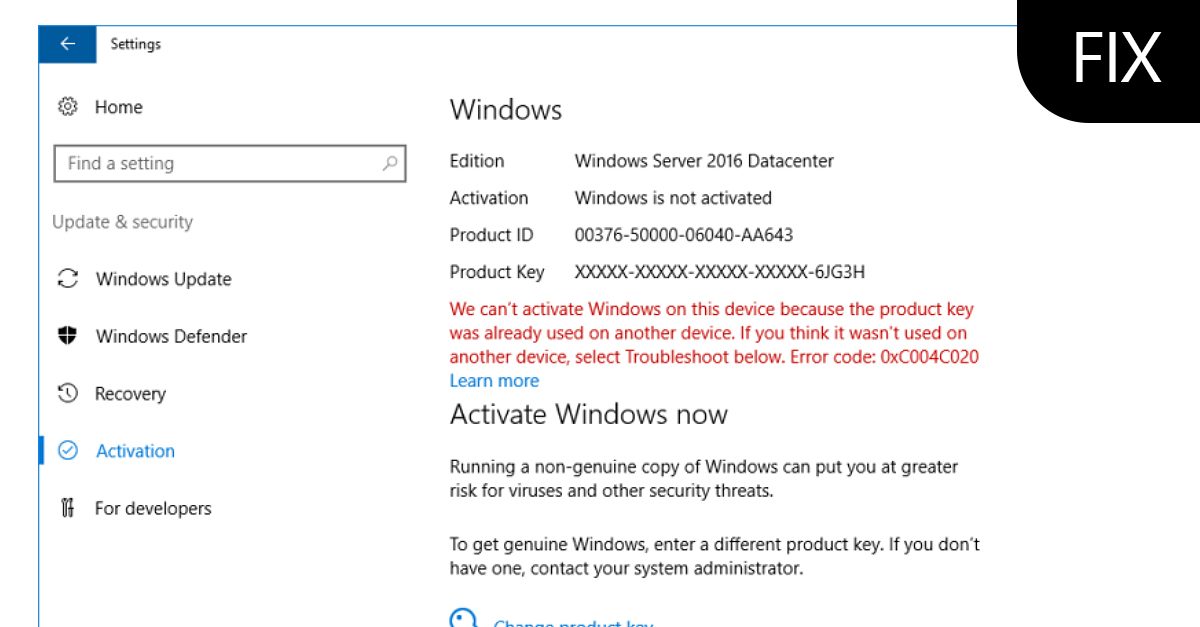
Task: Select For developers in the sidebar
Action: pos(153,508)
